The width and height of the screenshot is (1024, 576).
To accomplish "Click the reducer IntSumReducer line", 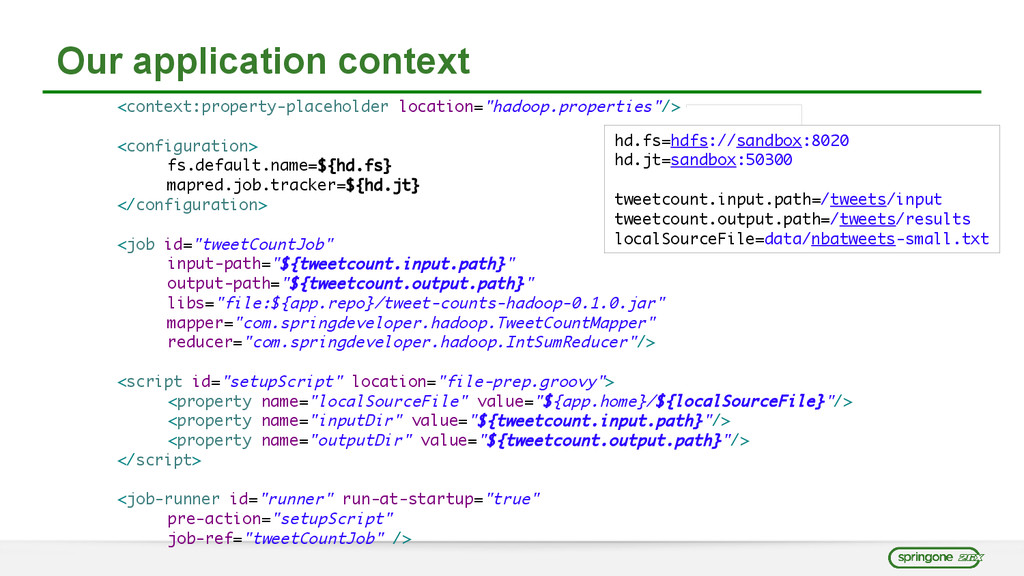I will coord(411,342).
